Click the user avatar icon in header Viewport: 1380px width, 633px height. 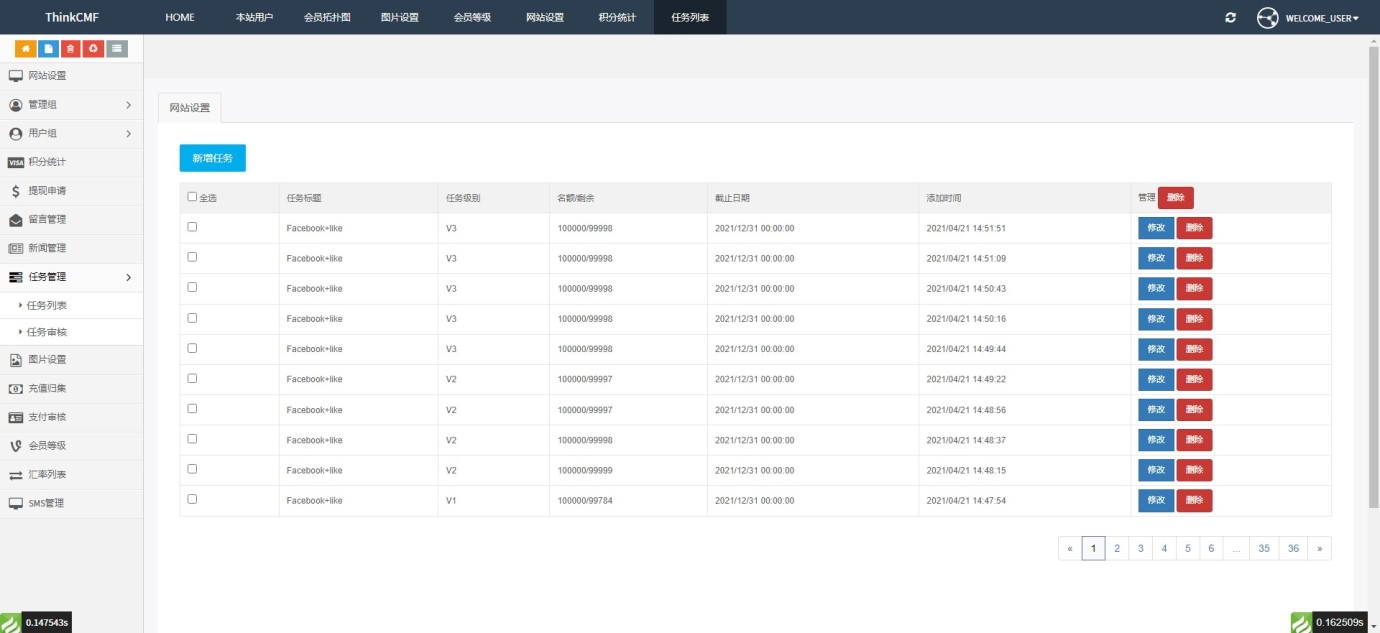tap(1267, 18)
